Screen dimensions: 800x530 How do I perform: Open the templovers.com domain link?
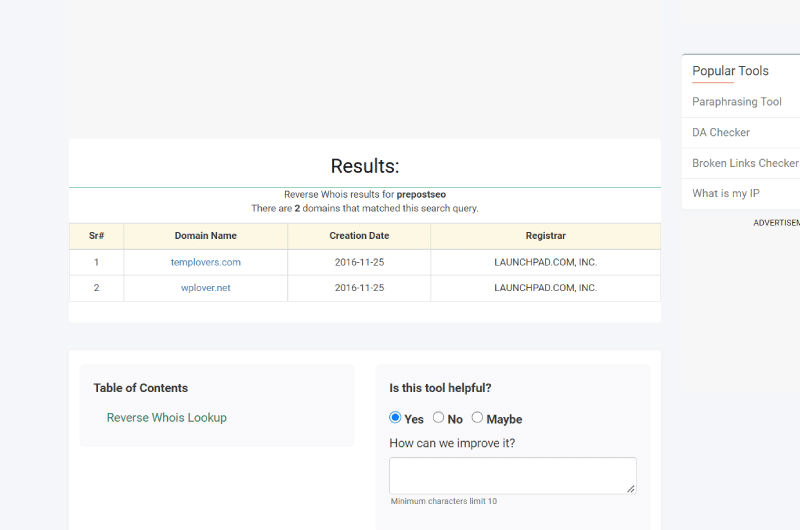click(x=206, y=262)
